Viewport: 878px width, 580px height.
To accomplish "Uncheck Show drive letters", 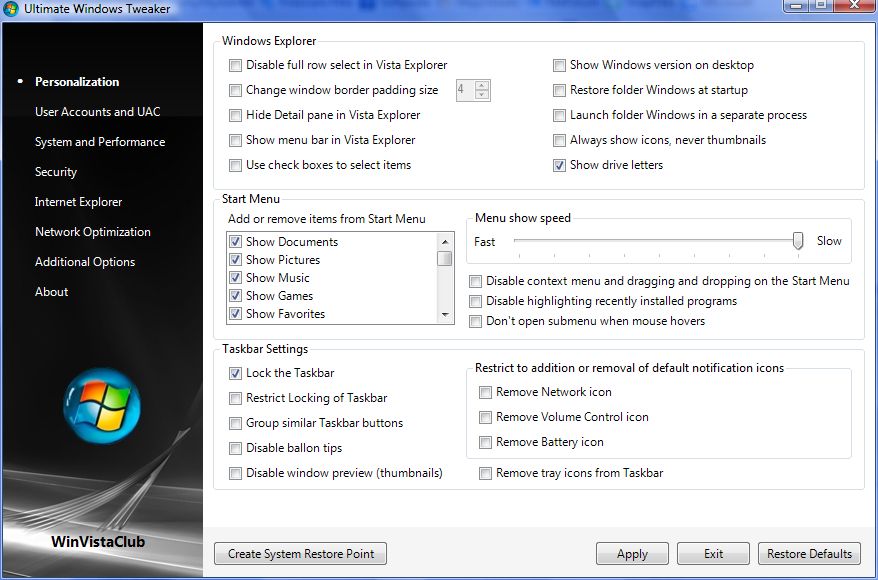I will click(x=559, y=165).
